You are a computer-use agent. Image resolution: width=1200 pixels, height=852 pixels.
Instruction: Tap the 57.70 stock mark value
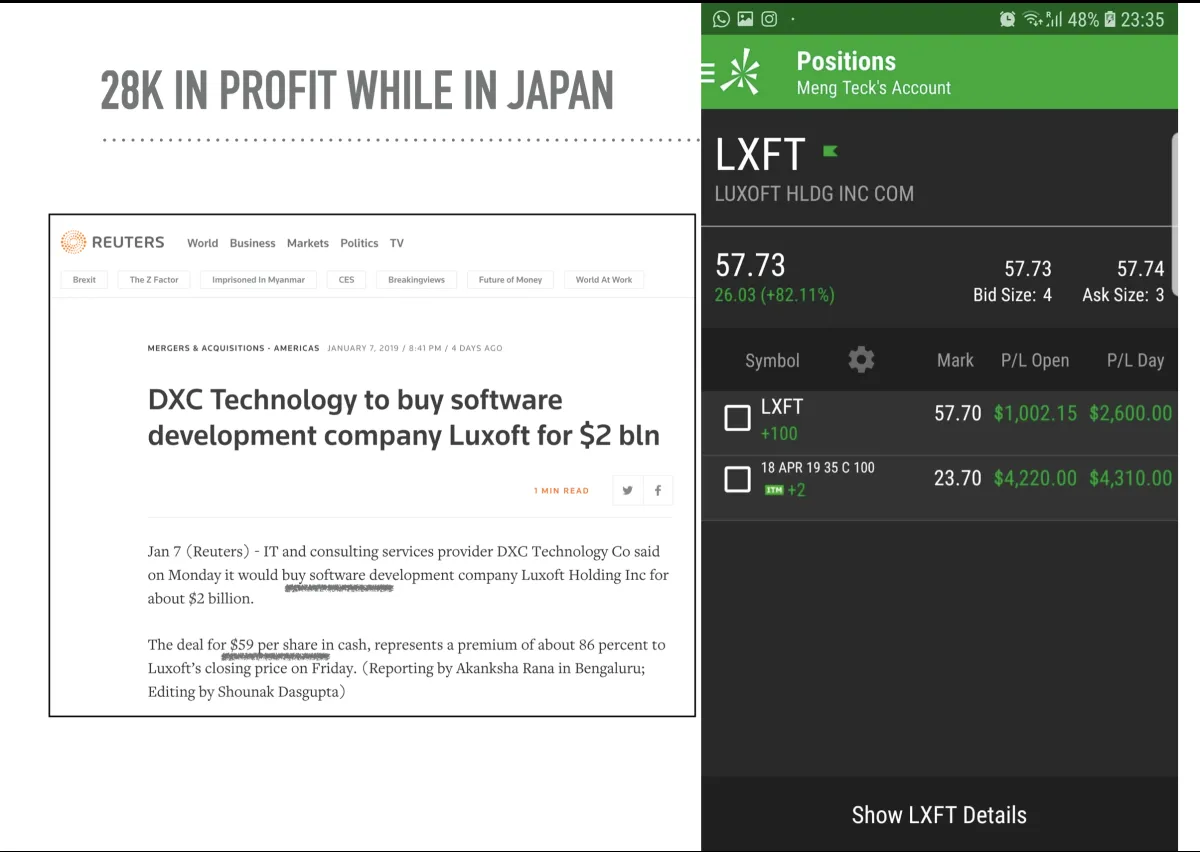957,413
